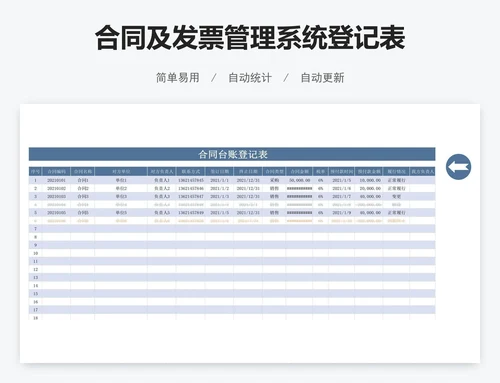Click the 合同名称 column header
The width and height of the screenshot is (500, 383).
[x=83, y=172]
